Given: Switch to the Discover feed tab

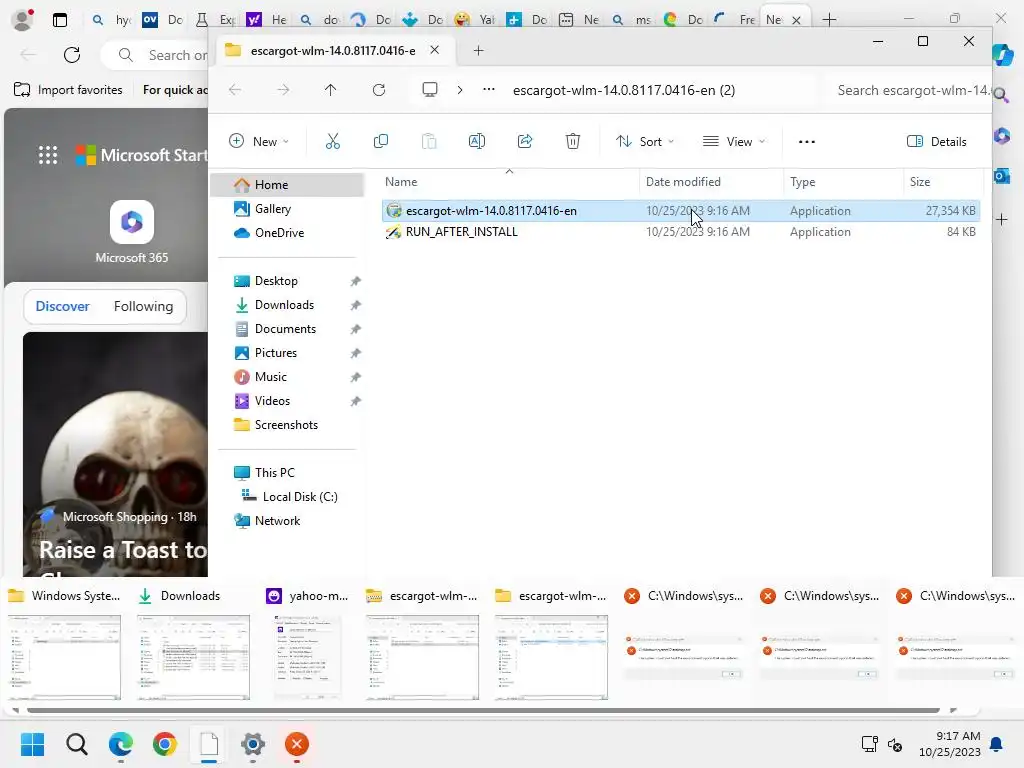Looking at the screenshot, I should click(63, 306).
